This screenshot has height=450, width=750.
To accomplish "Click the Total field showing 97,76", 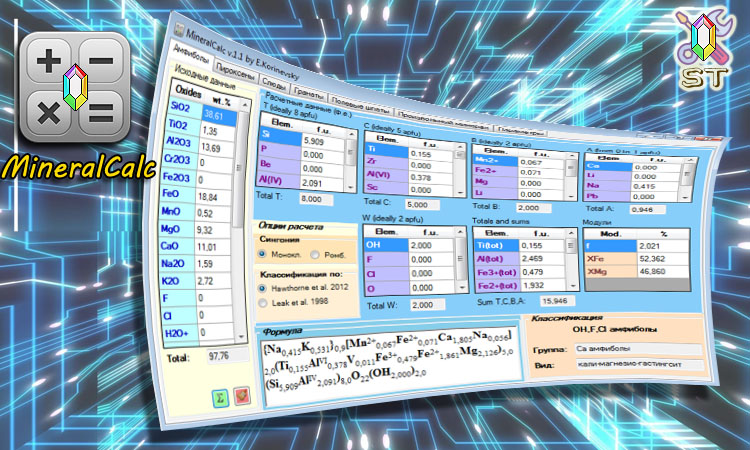I will (228, 356).
